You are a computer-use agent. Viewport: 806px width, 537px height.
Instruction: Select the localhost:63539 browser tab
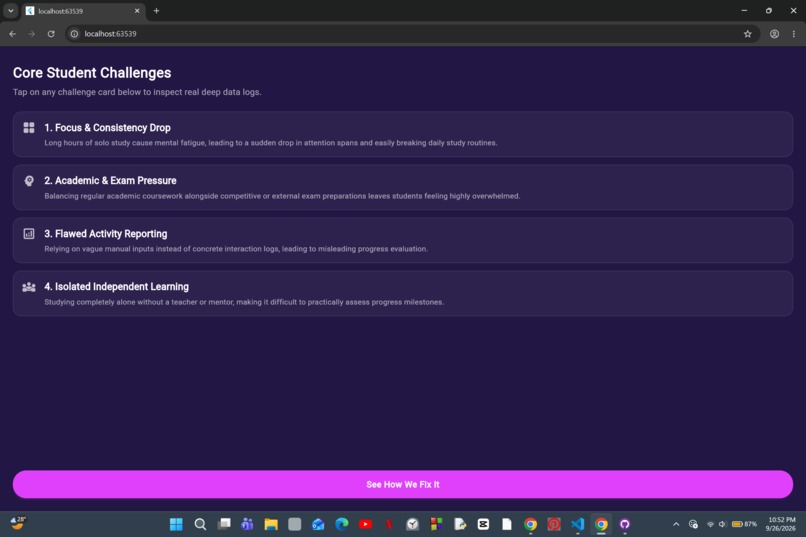click(x=82, y=11)
